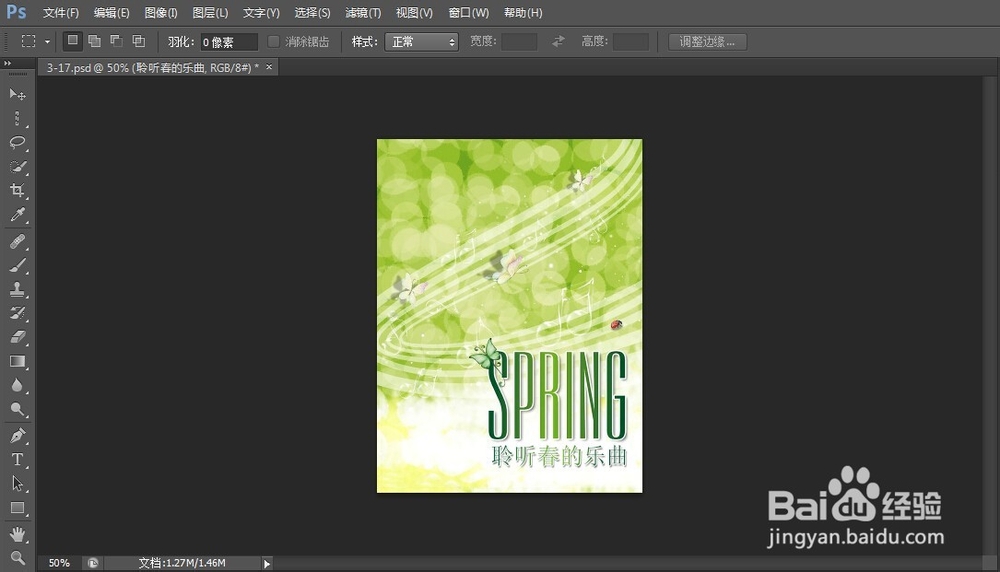The width and height of the screenshot is (1000, 572).
Task: Select the Crop tool
Action: tap(17, 190)
